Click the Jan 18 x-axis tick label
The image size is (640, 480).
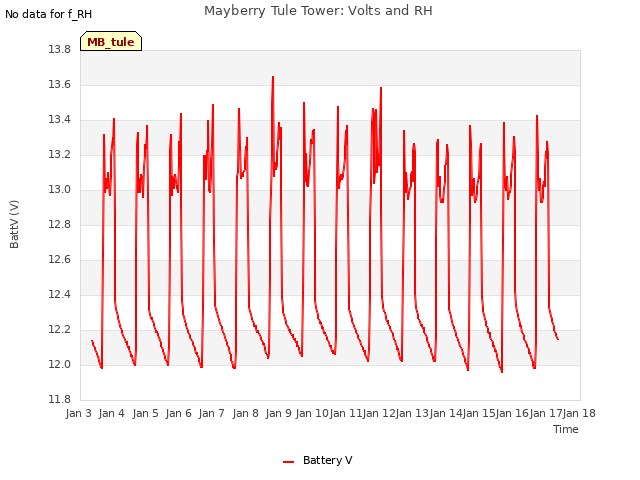[580, 413]
